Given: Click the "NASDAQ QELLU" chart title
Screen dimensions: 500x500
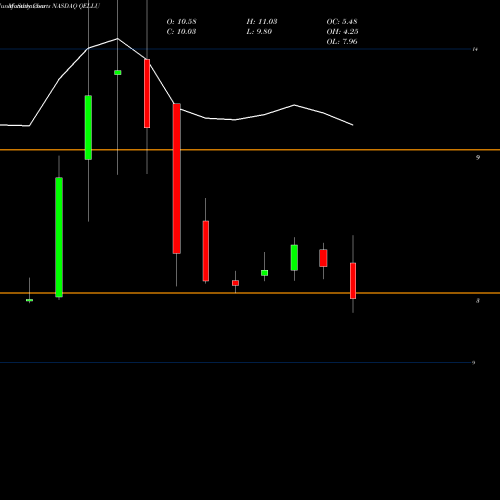Looking at the screenshot, I should point(76,6).
